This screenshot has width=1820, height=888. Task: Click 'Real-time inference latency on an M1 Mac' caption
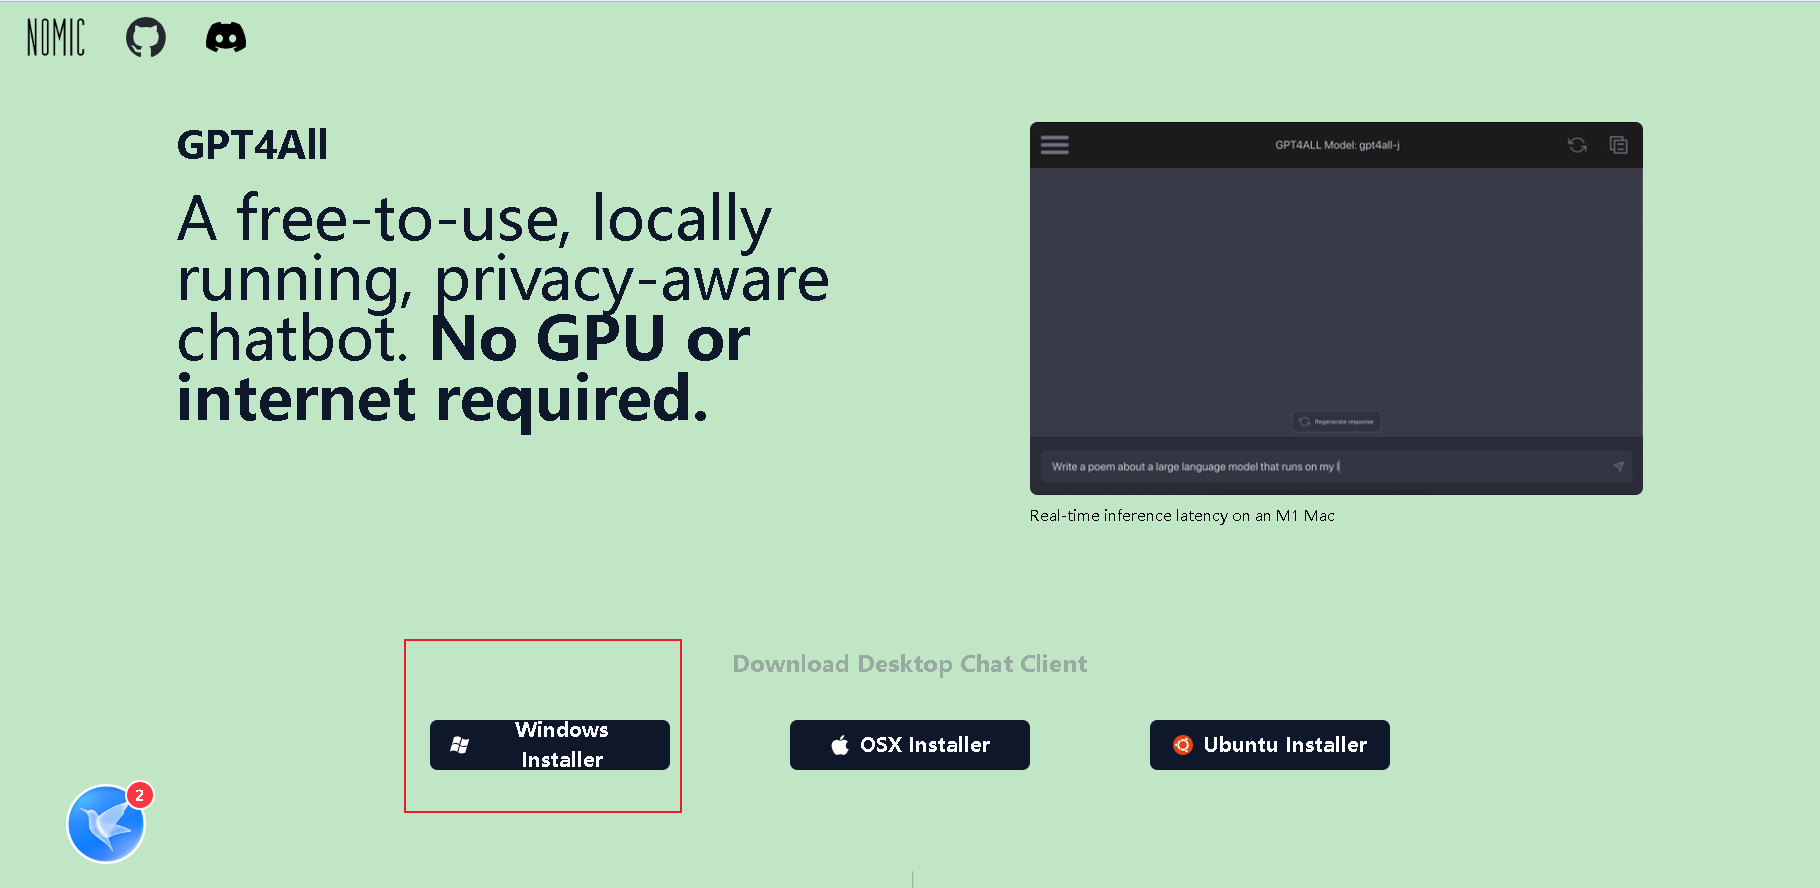pyautogui.click(x=1182, y=516)
